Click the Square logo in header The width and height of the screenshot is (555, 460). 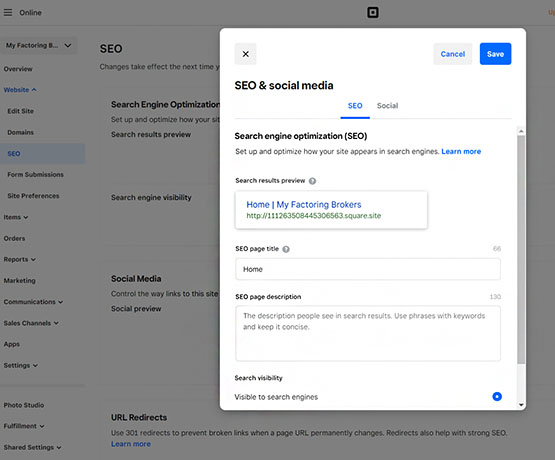(373, 13)
